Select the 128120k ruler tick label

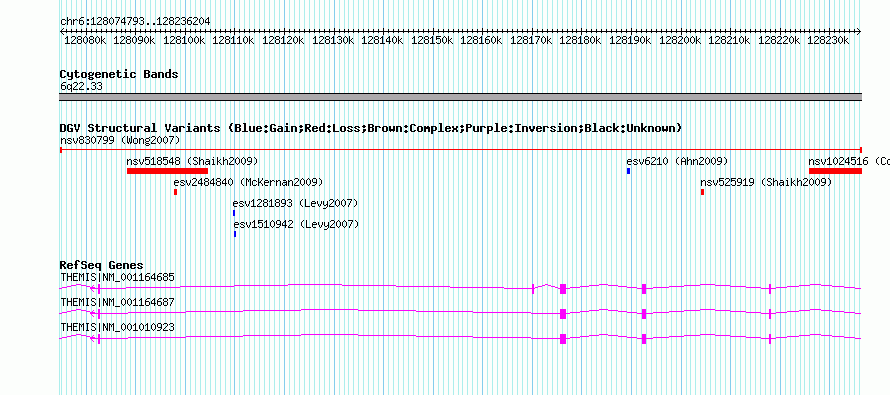[284, 41]
